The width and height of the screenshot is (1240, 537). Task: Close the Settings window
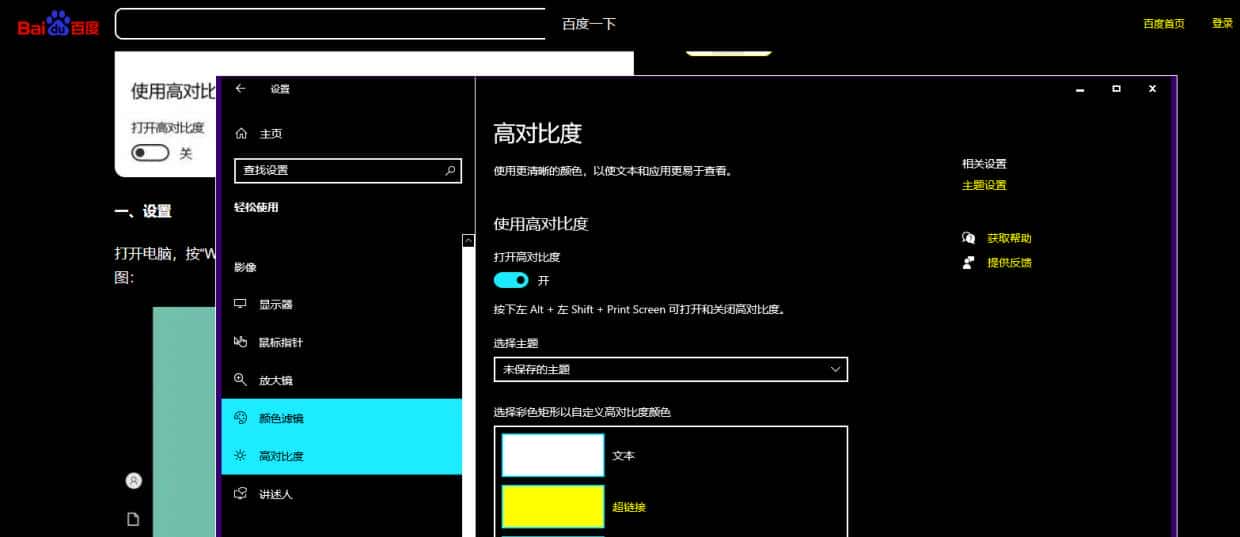click(1152, 89)
